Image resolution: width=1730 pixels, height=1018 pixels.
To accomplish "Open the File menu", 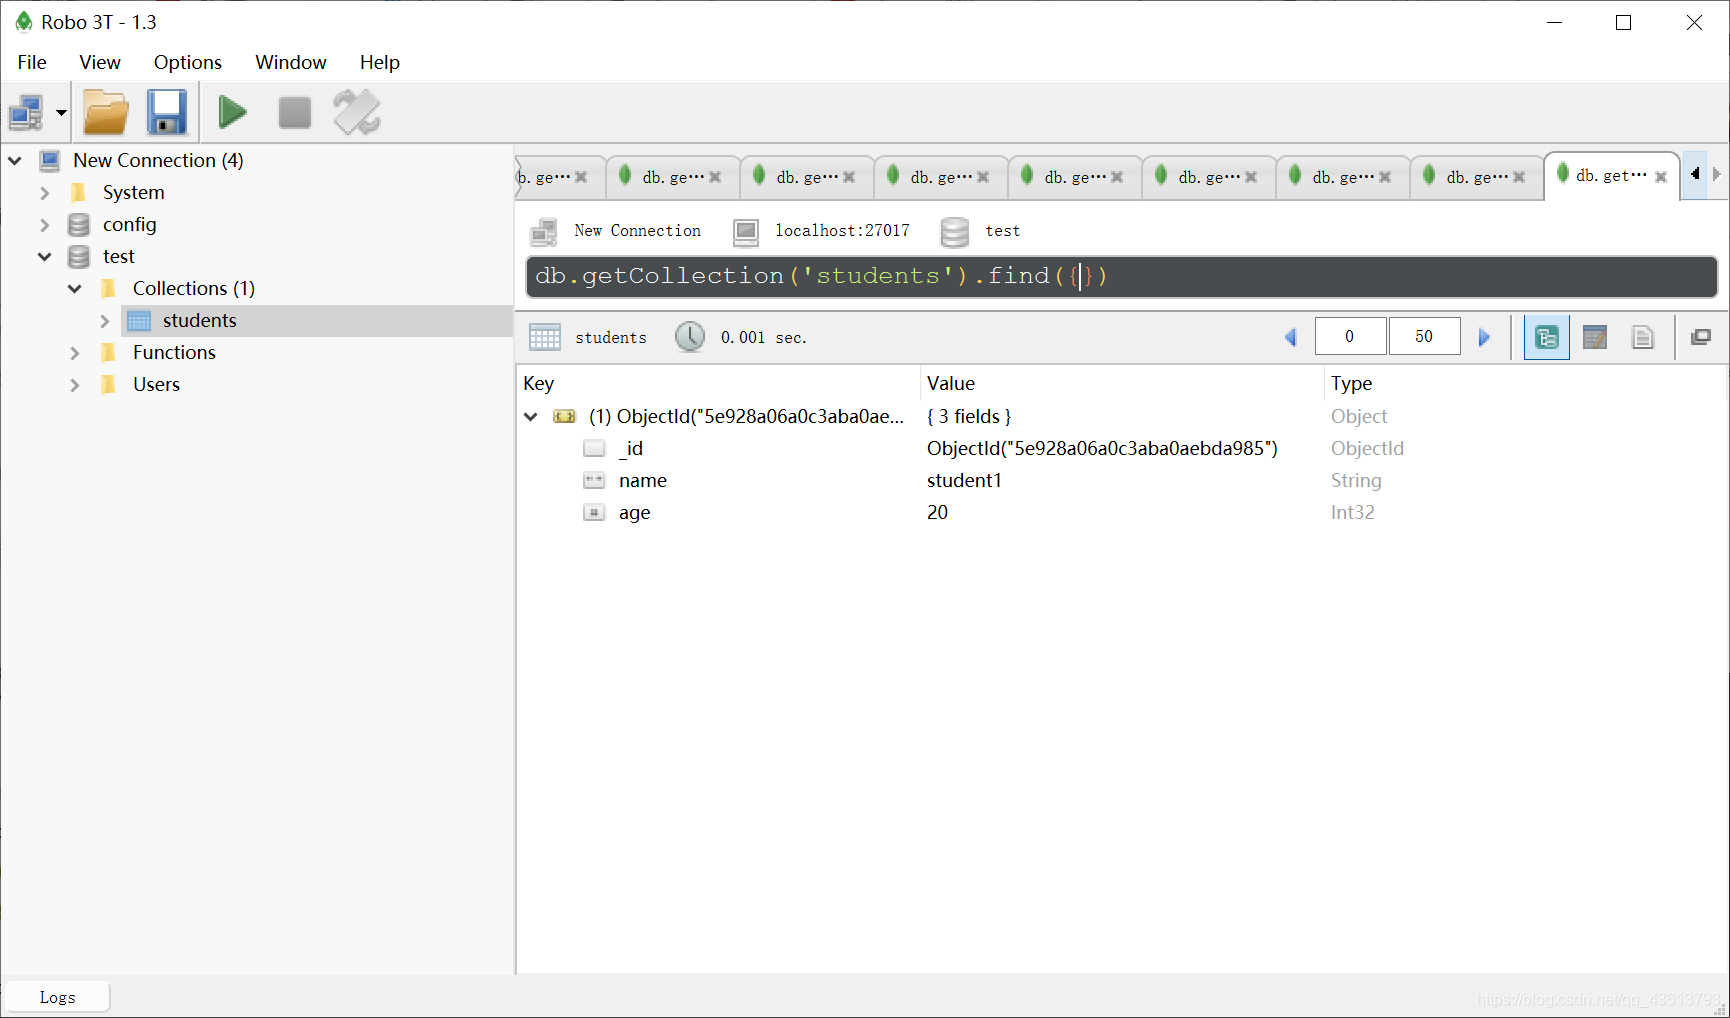I will click(32, 62).
